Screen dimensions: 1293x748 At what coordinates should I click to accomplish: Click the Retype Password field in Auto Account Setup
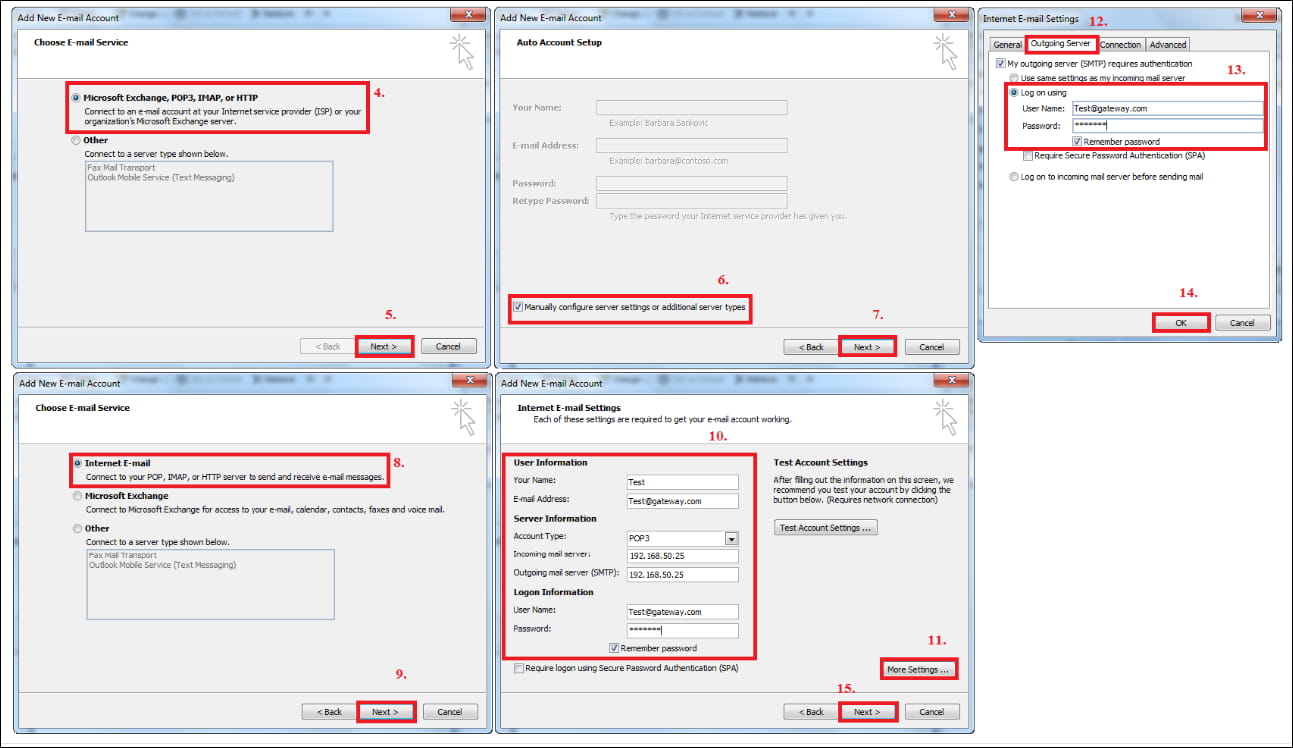click(691, 201)
